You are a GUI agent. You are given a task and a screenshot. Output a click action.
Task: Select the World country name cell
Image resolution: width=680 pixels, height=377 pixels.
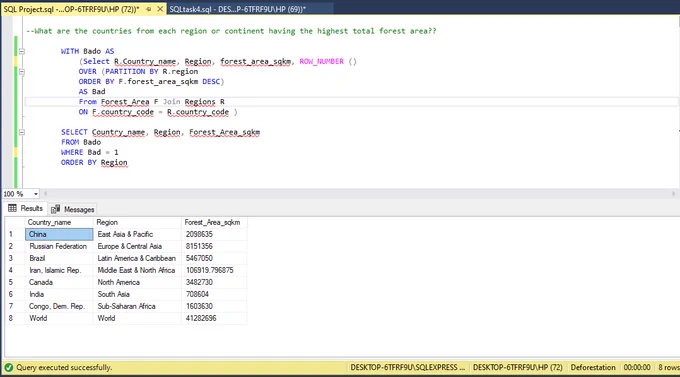tap(59, 318)
